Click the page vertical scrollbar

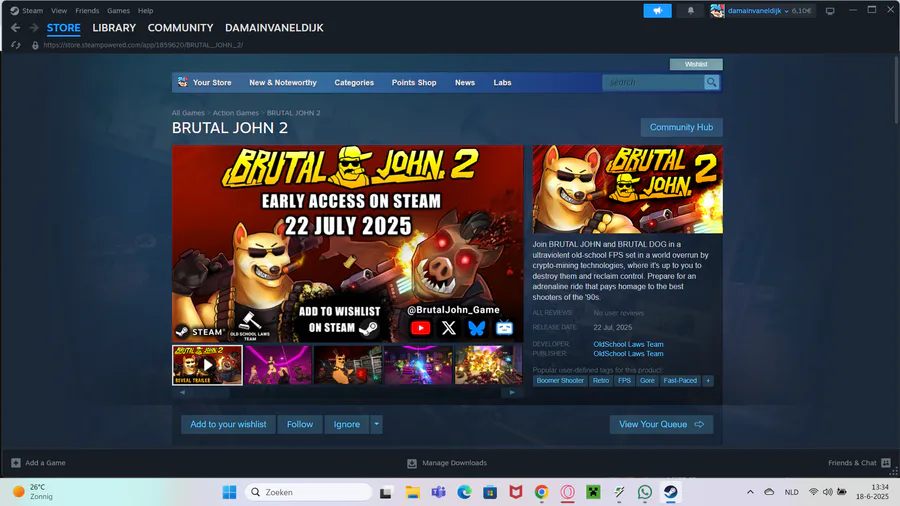coord(896,89)
